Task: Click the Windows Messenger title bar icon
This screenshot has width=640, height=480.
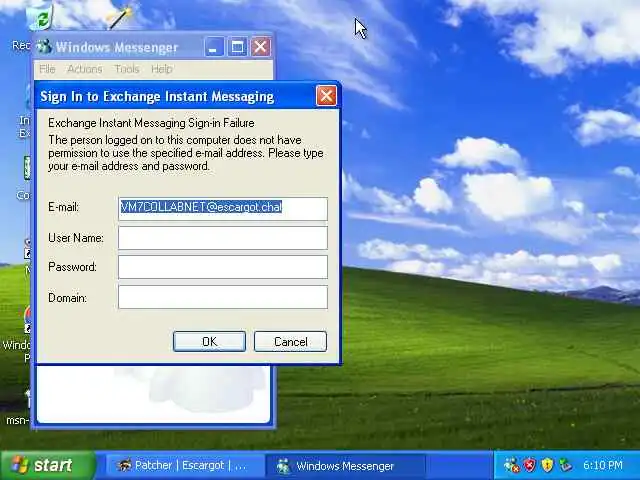Action: tap(44, 47)
